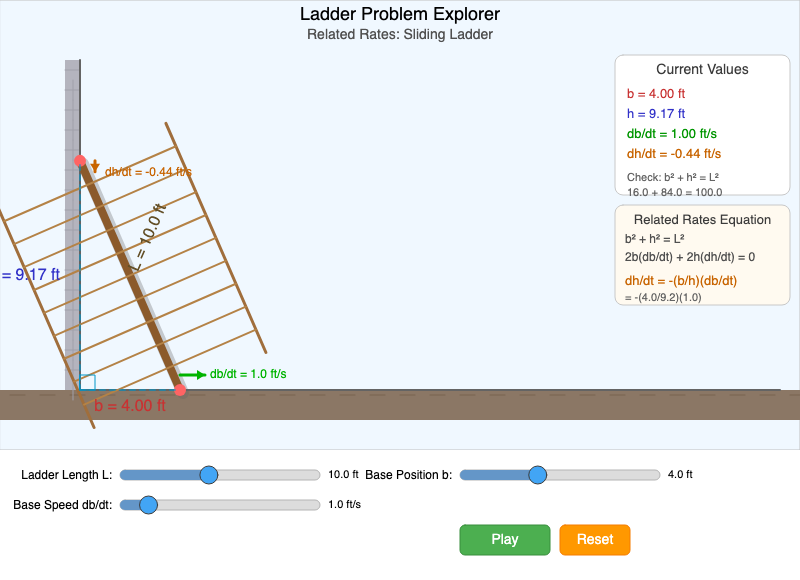Click the Base Speed db/dt slider handle
Screen dimensions: 800x580
(x=149, y=505)
